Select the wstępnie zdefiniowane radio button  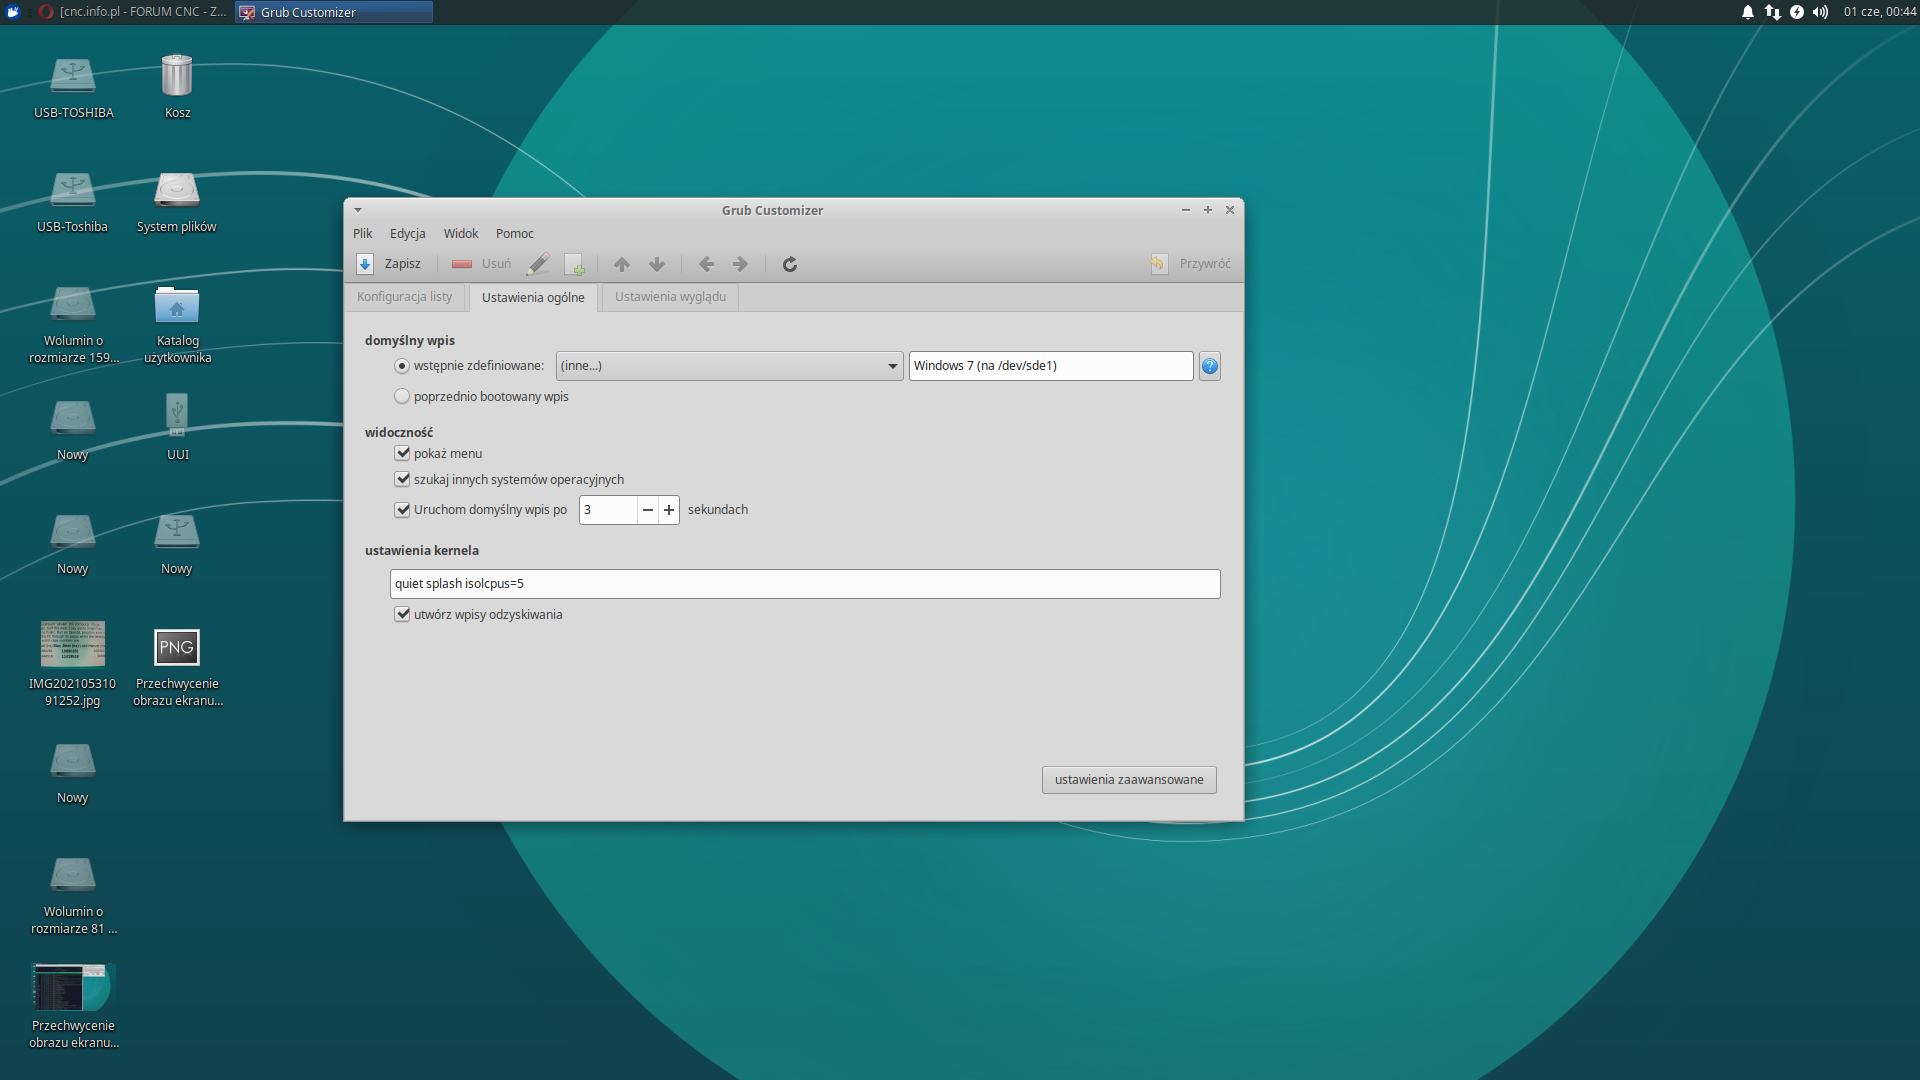coord(402,366)
